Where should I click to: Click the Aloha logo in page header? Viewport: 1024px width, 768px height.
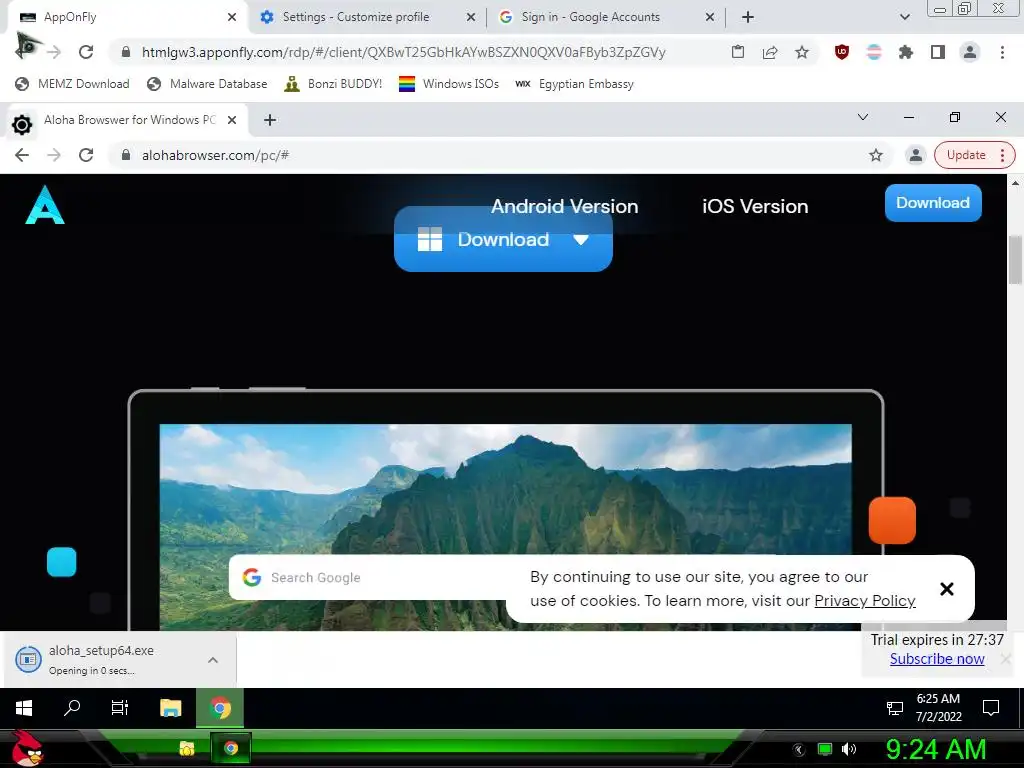coord(44,205)
